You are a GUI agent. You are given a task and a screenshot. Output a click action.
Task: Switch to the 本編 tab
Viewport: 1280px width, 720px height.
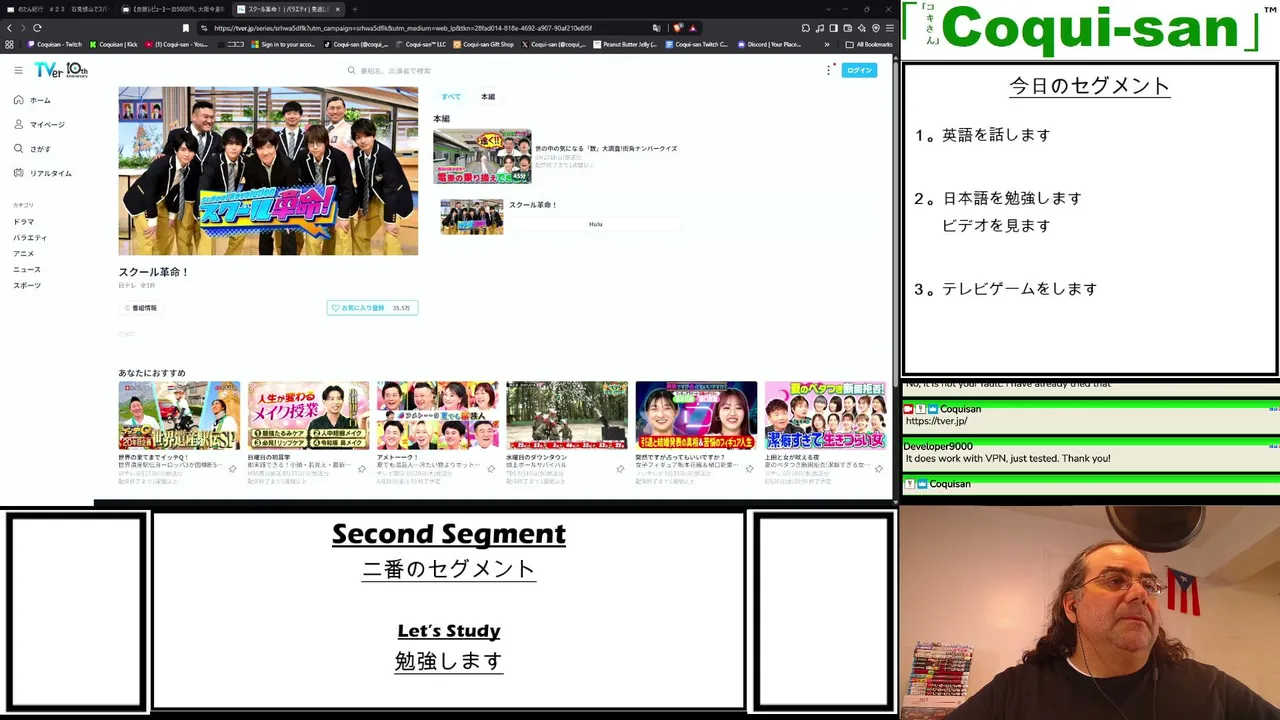[x=488, y=97]
